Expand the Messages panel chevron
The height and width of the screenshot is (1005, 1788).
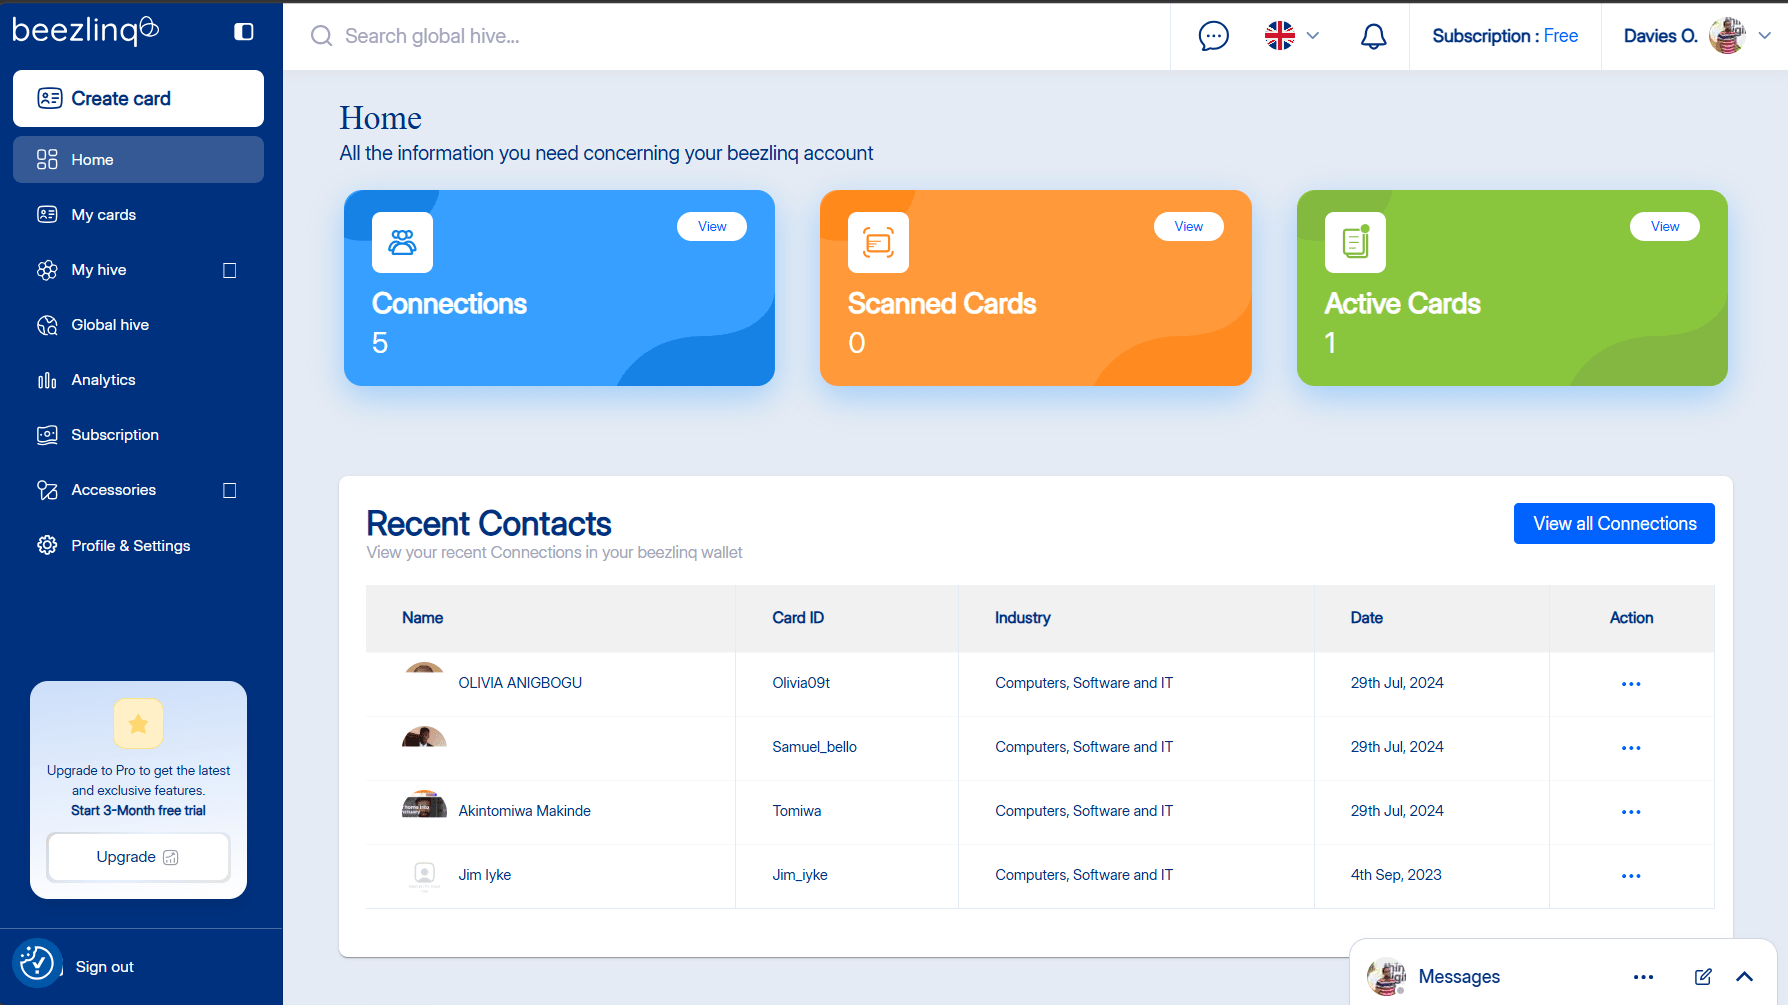[x=1744, y=977]
